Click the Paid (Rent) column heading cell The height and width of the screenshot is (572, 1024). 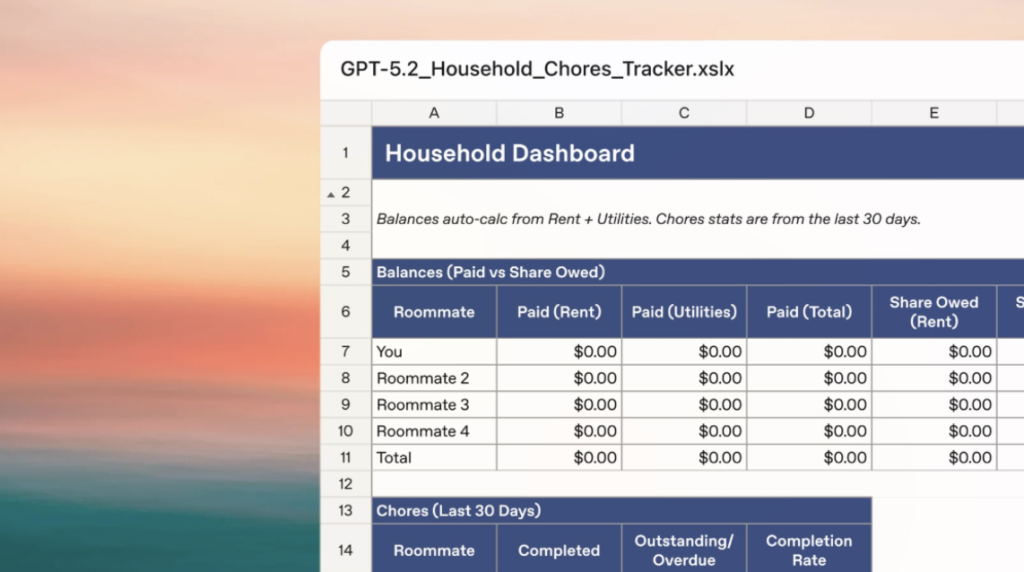(x=559, y=312)
